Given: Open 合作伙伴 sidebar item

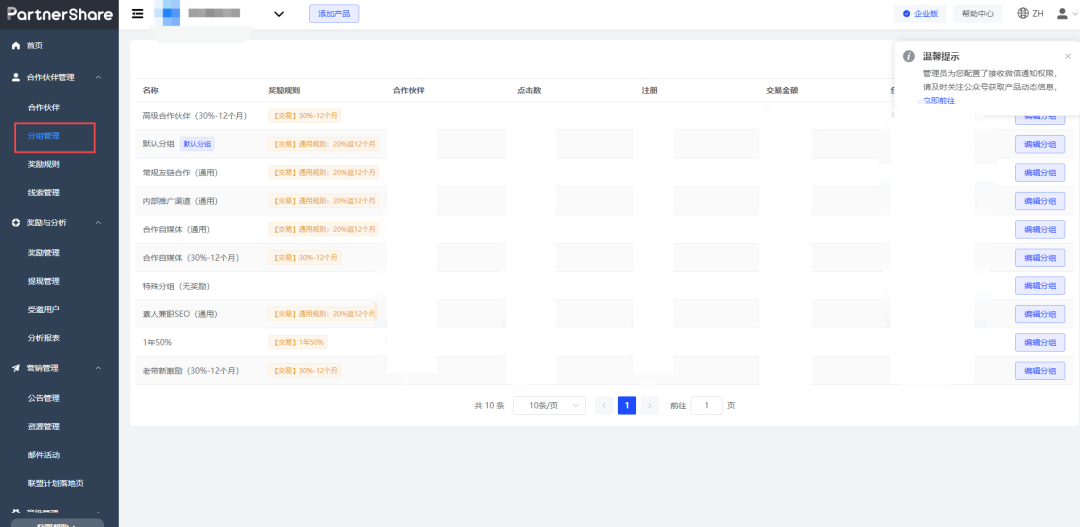Looking at the screenshot, I should 43,107.
